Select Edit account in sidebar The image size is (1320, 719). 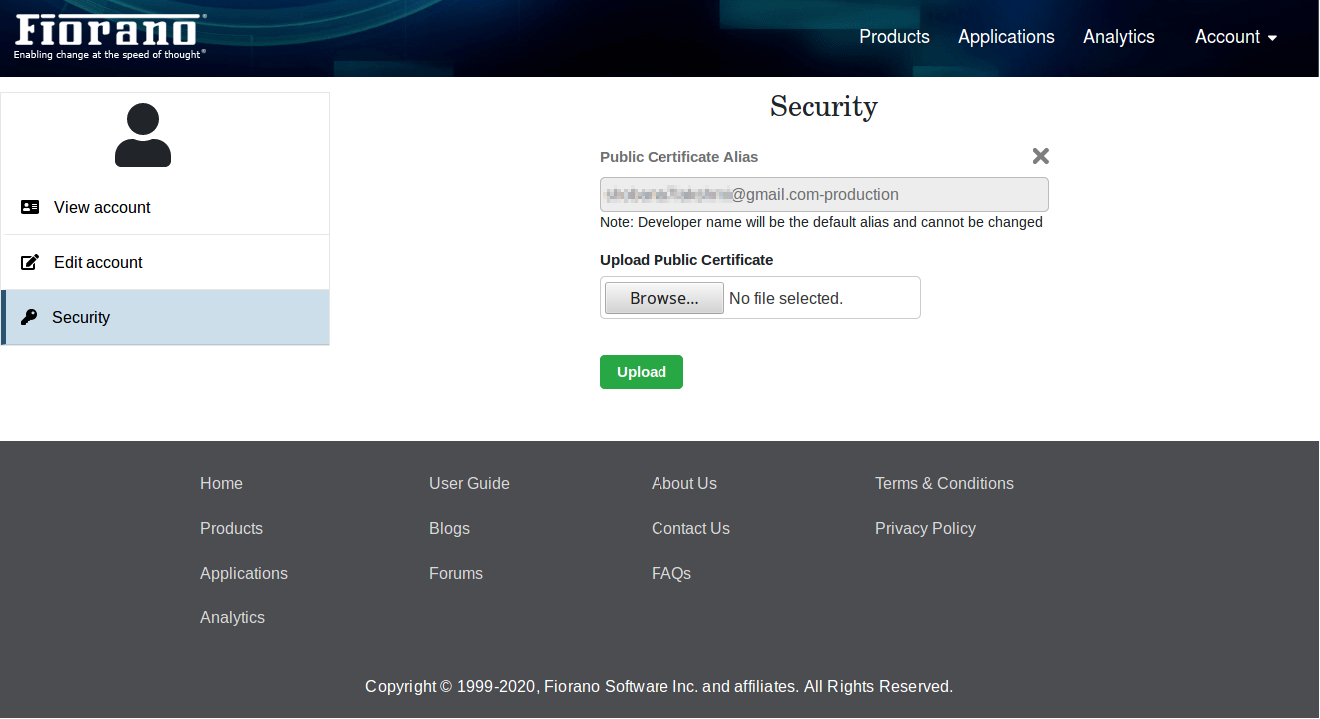click(98, 262)
